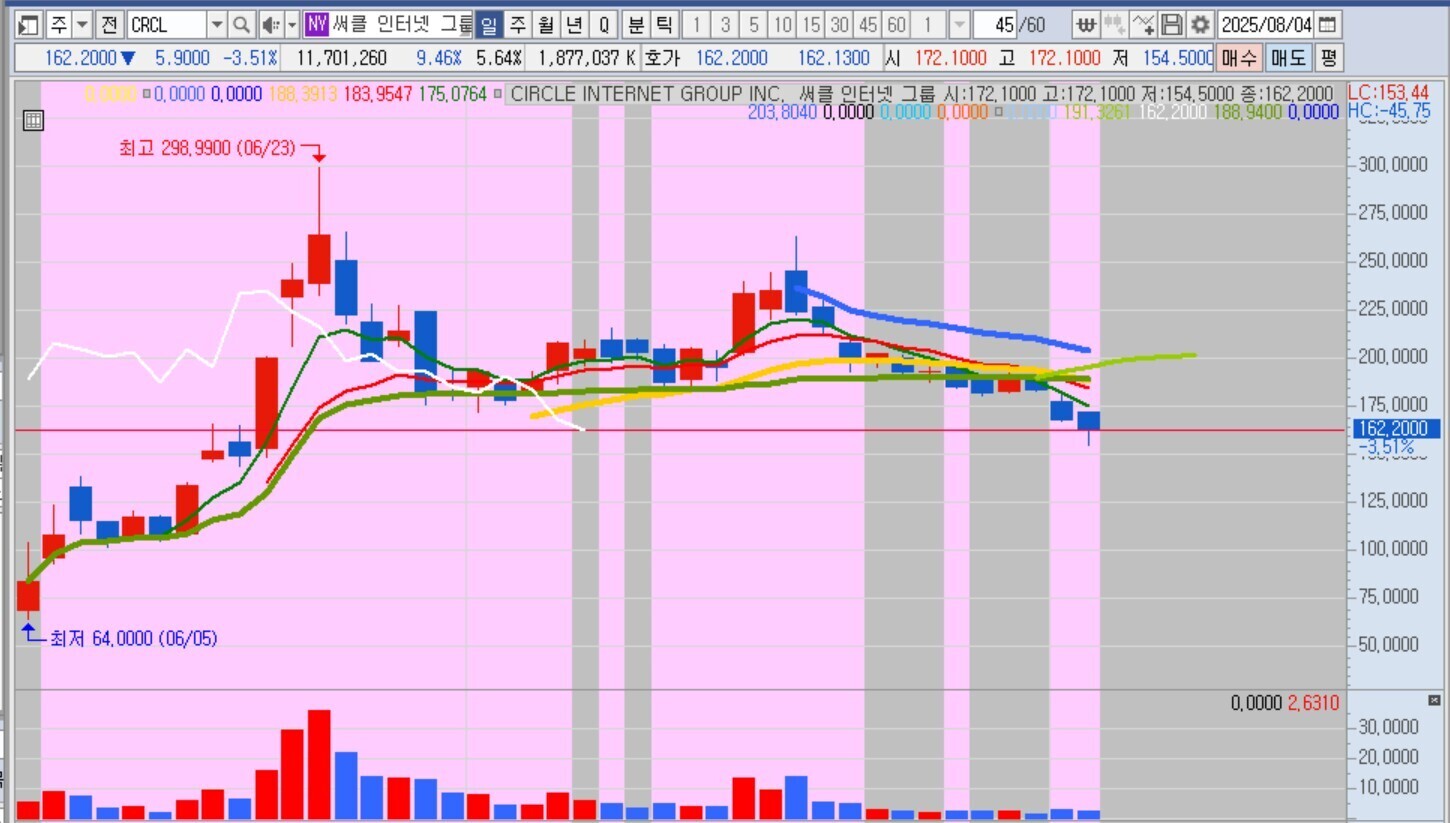Open the dropdown beside the 주 selector
The width and height of the screenshot is (1450, 823).
pyautogui.click(x=83, y=25)
